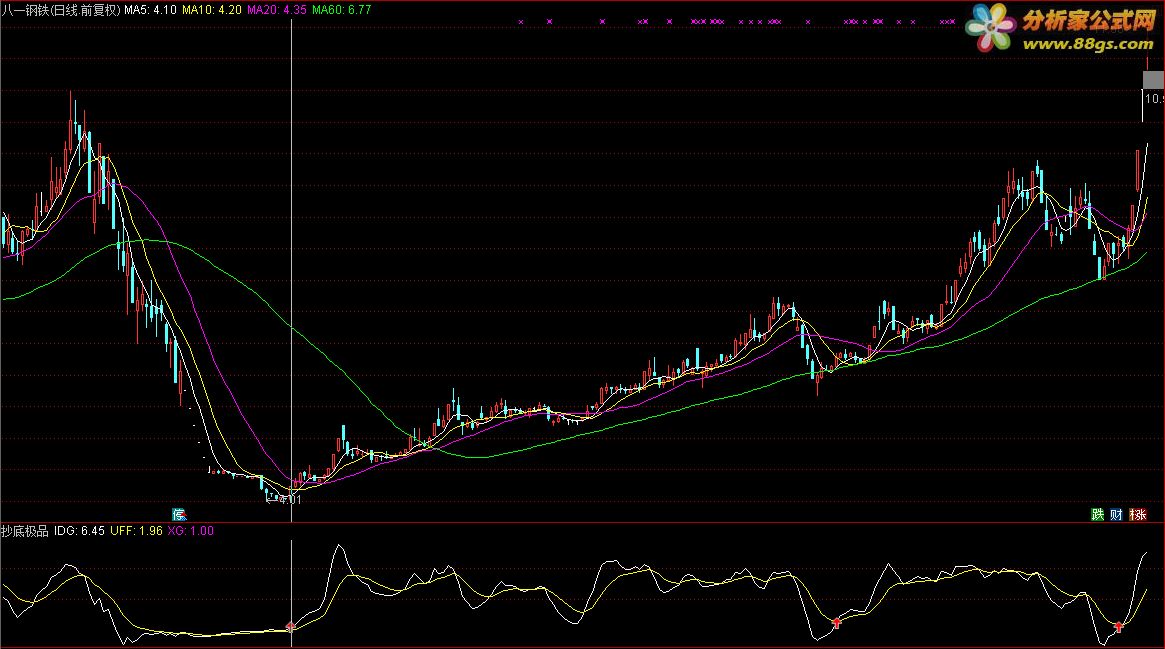Click the XG: 1.00 value label
The image size is (1165, 649).
point(190,531)
